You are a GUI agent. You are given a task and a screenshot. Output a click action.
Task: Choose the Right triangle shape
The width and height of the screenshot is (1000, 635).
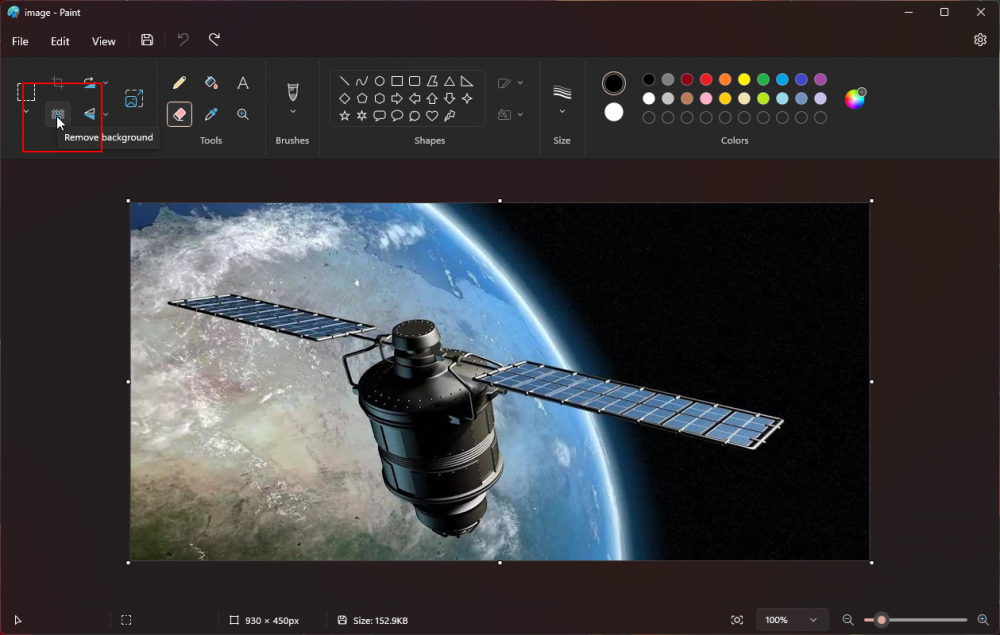(x=467, y=81)
